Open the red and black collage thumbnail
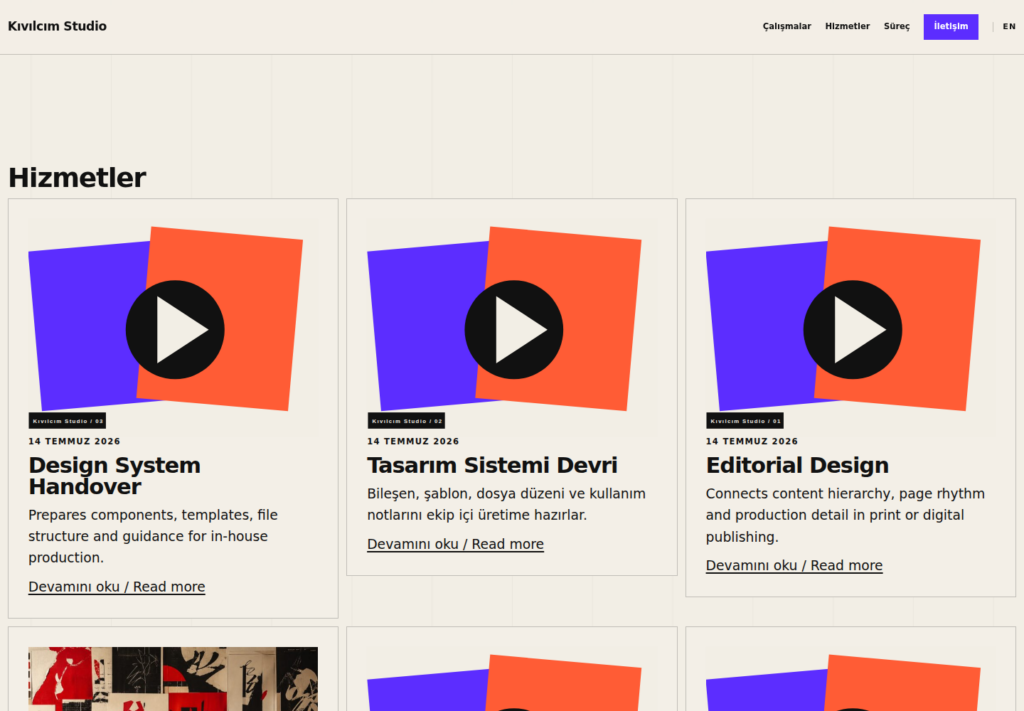This screenshot has height=711, width=1024. click(x=173, y=679)
